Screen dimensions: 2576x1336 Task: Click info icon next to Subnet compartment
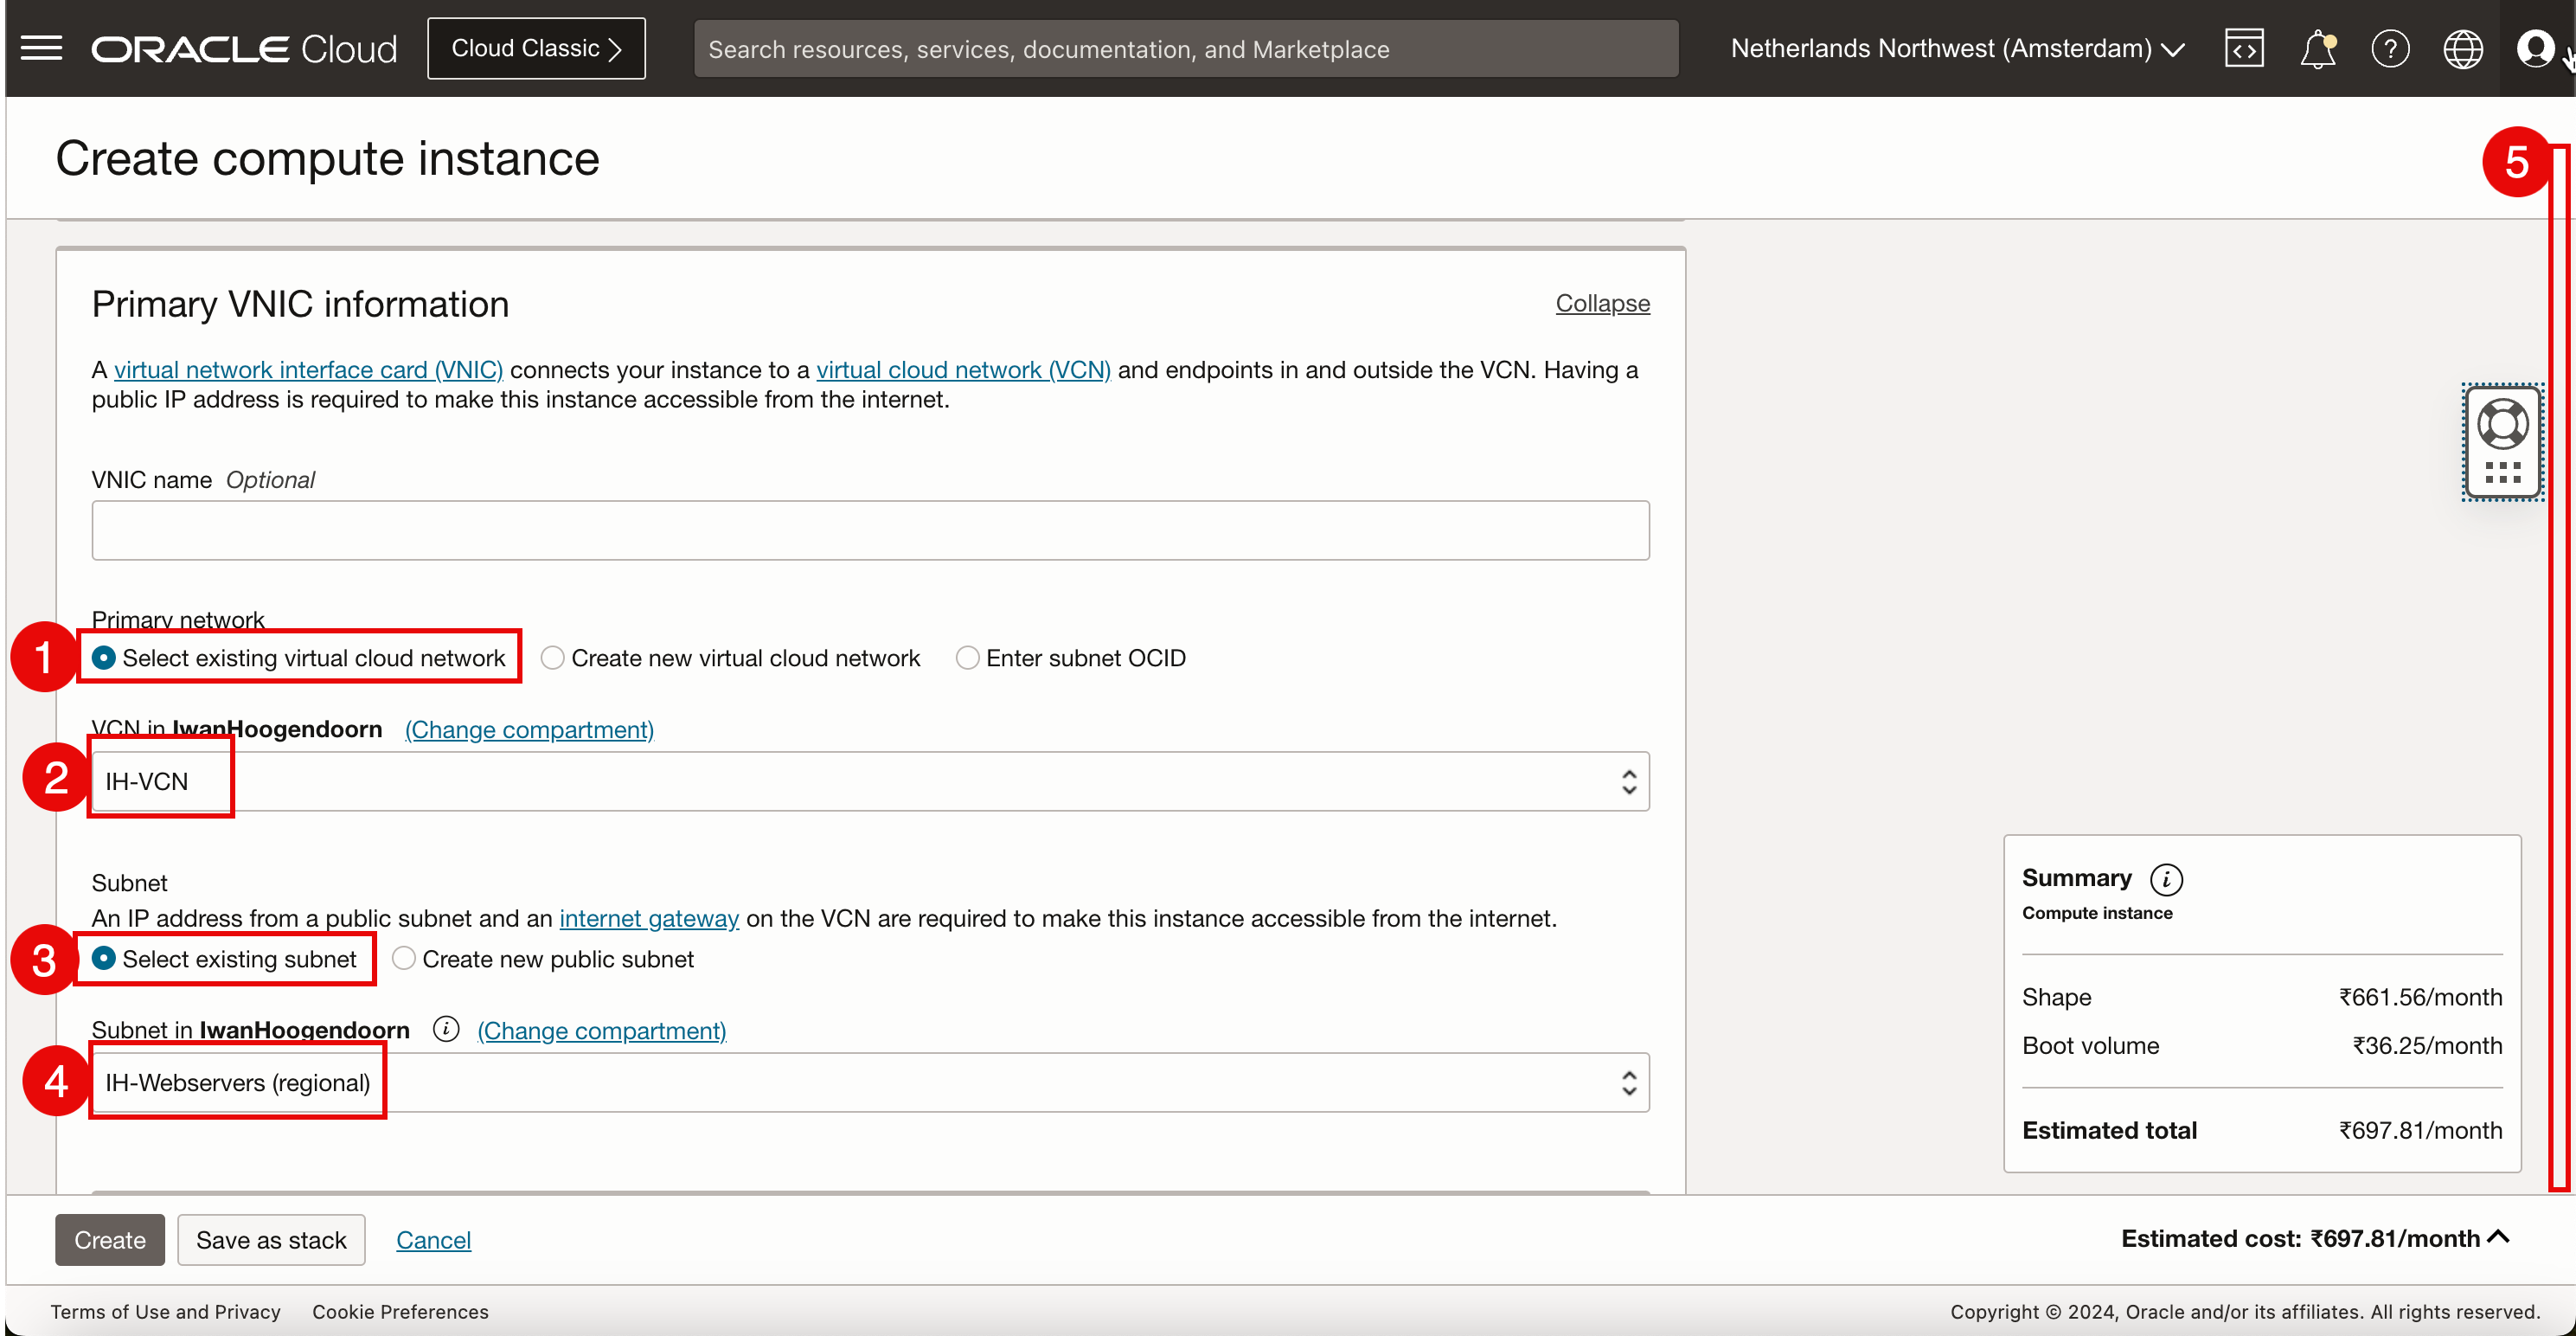point(446,1029)
